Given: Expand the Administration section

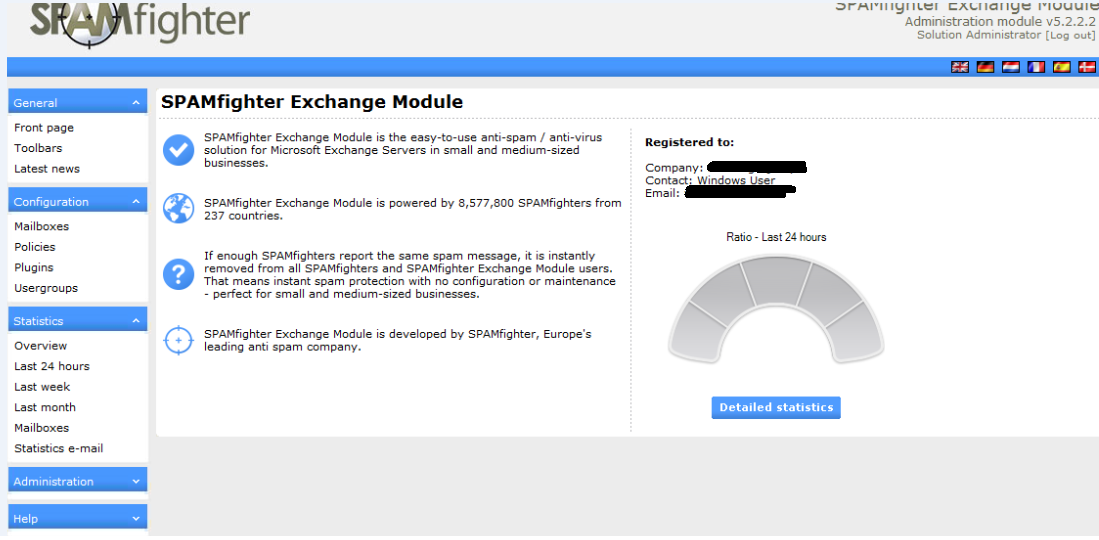Looking at the screenshot, I should (x=136, y=482).
